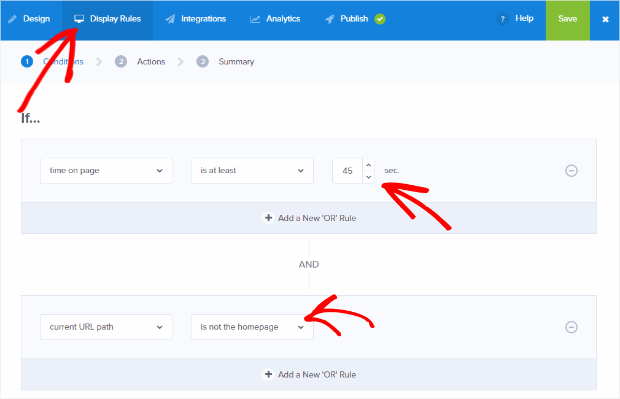Decrease seconds with the down stepper arrow
This screenshot has height=399, width=620.
tap(369, 177)
